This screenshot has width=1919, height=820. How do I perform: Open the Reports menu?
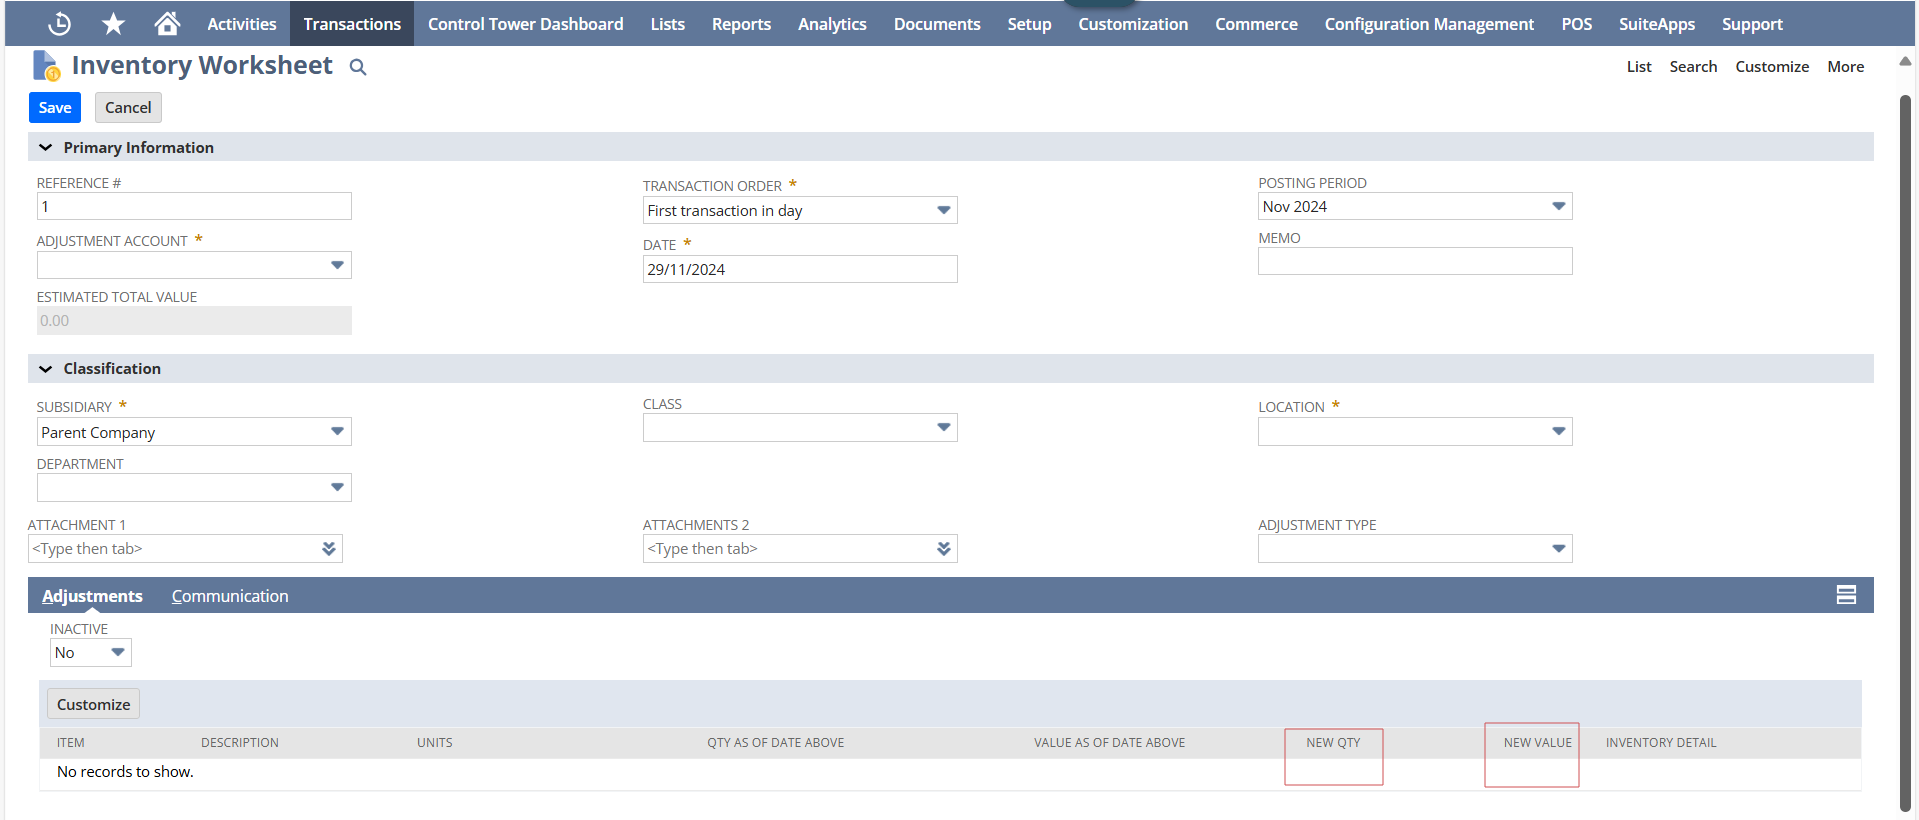point(741,24)
